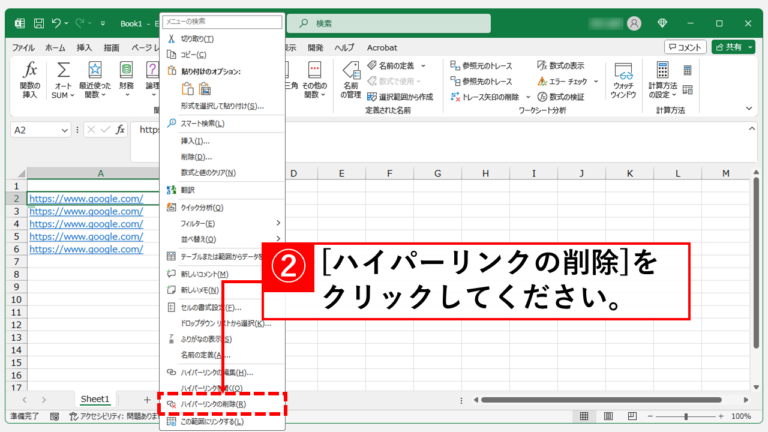This screenshot has width=768, height=432.
Task: Click the first paste option icon
Action: (x=187, y=89)
